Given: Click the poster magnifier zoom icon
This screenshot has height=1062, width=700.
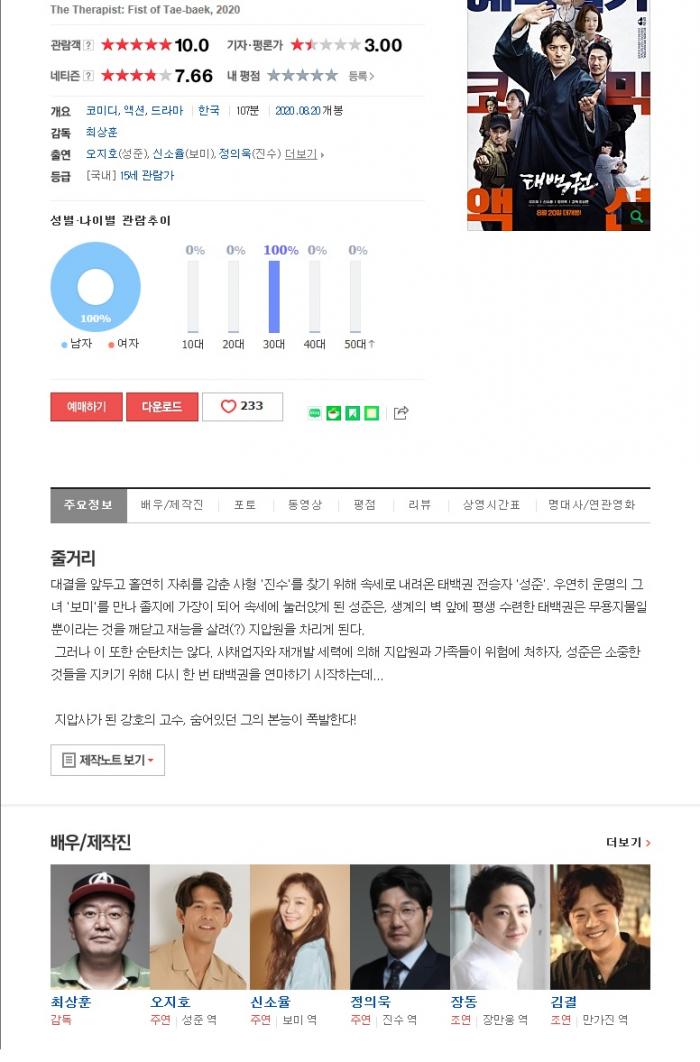Looking at the screenshot, I should (x=636, y=217).
